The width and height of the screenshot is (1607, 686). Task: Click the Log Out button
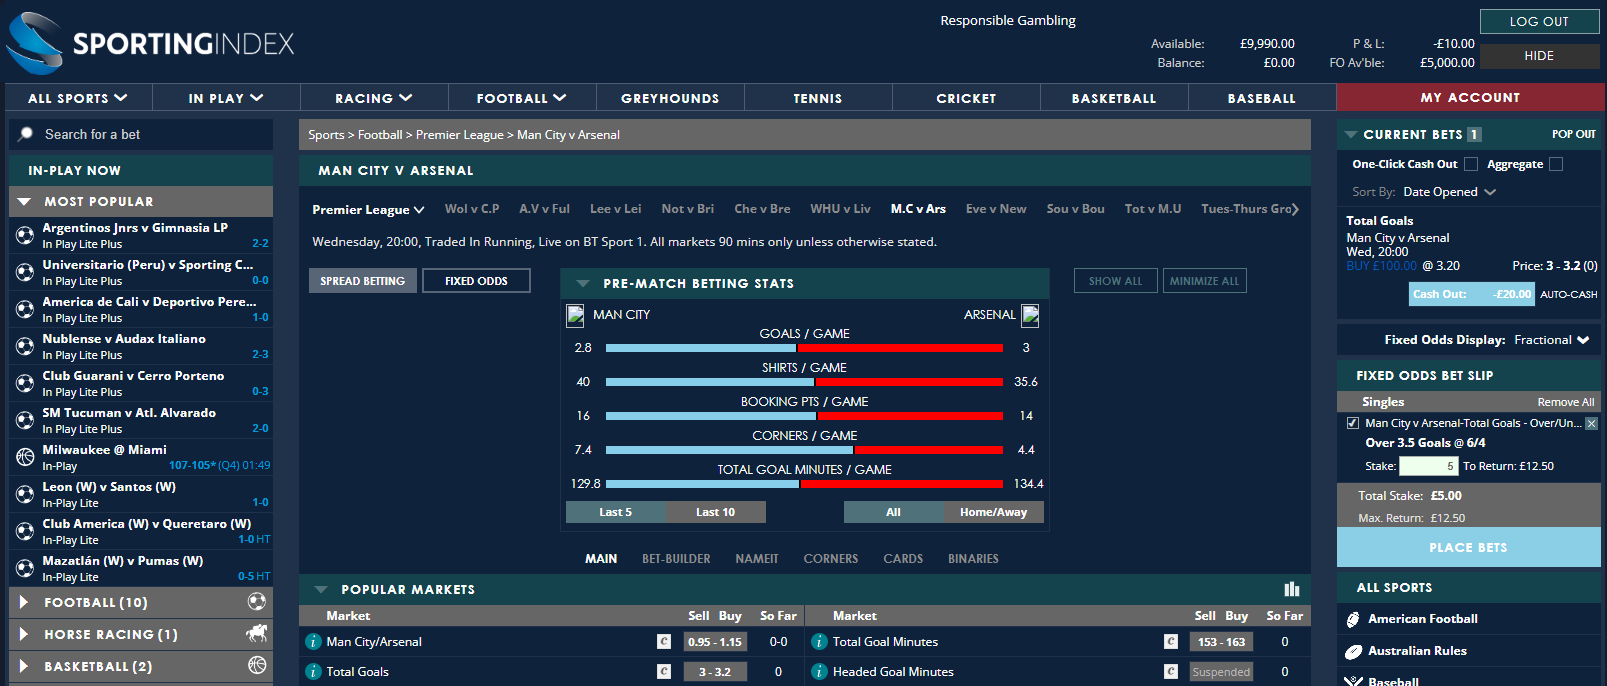(1539, 21)
